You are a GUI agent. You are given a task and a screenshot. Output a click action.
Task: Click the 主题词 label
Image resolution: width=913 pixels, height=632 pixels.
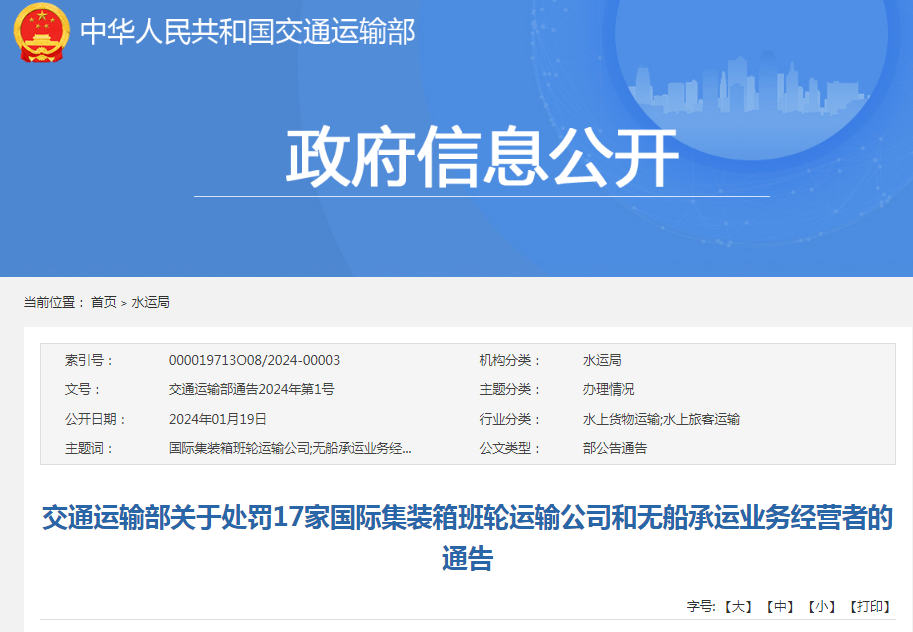point(88,448)
